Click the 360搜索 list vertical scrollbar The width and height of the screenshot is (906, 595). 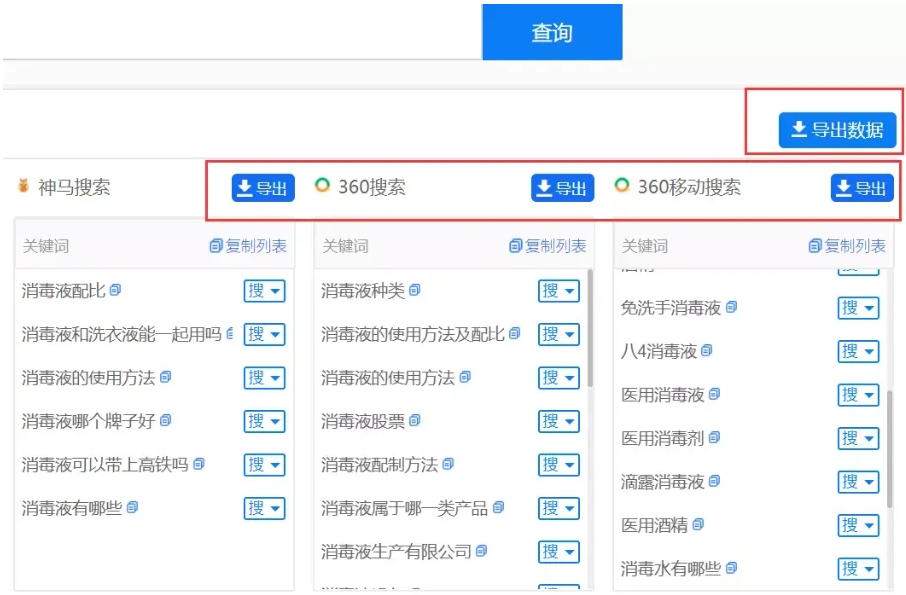coord(590,328)
